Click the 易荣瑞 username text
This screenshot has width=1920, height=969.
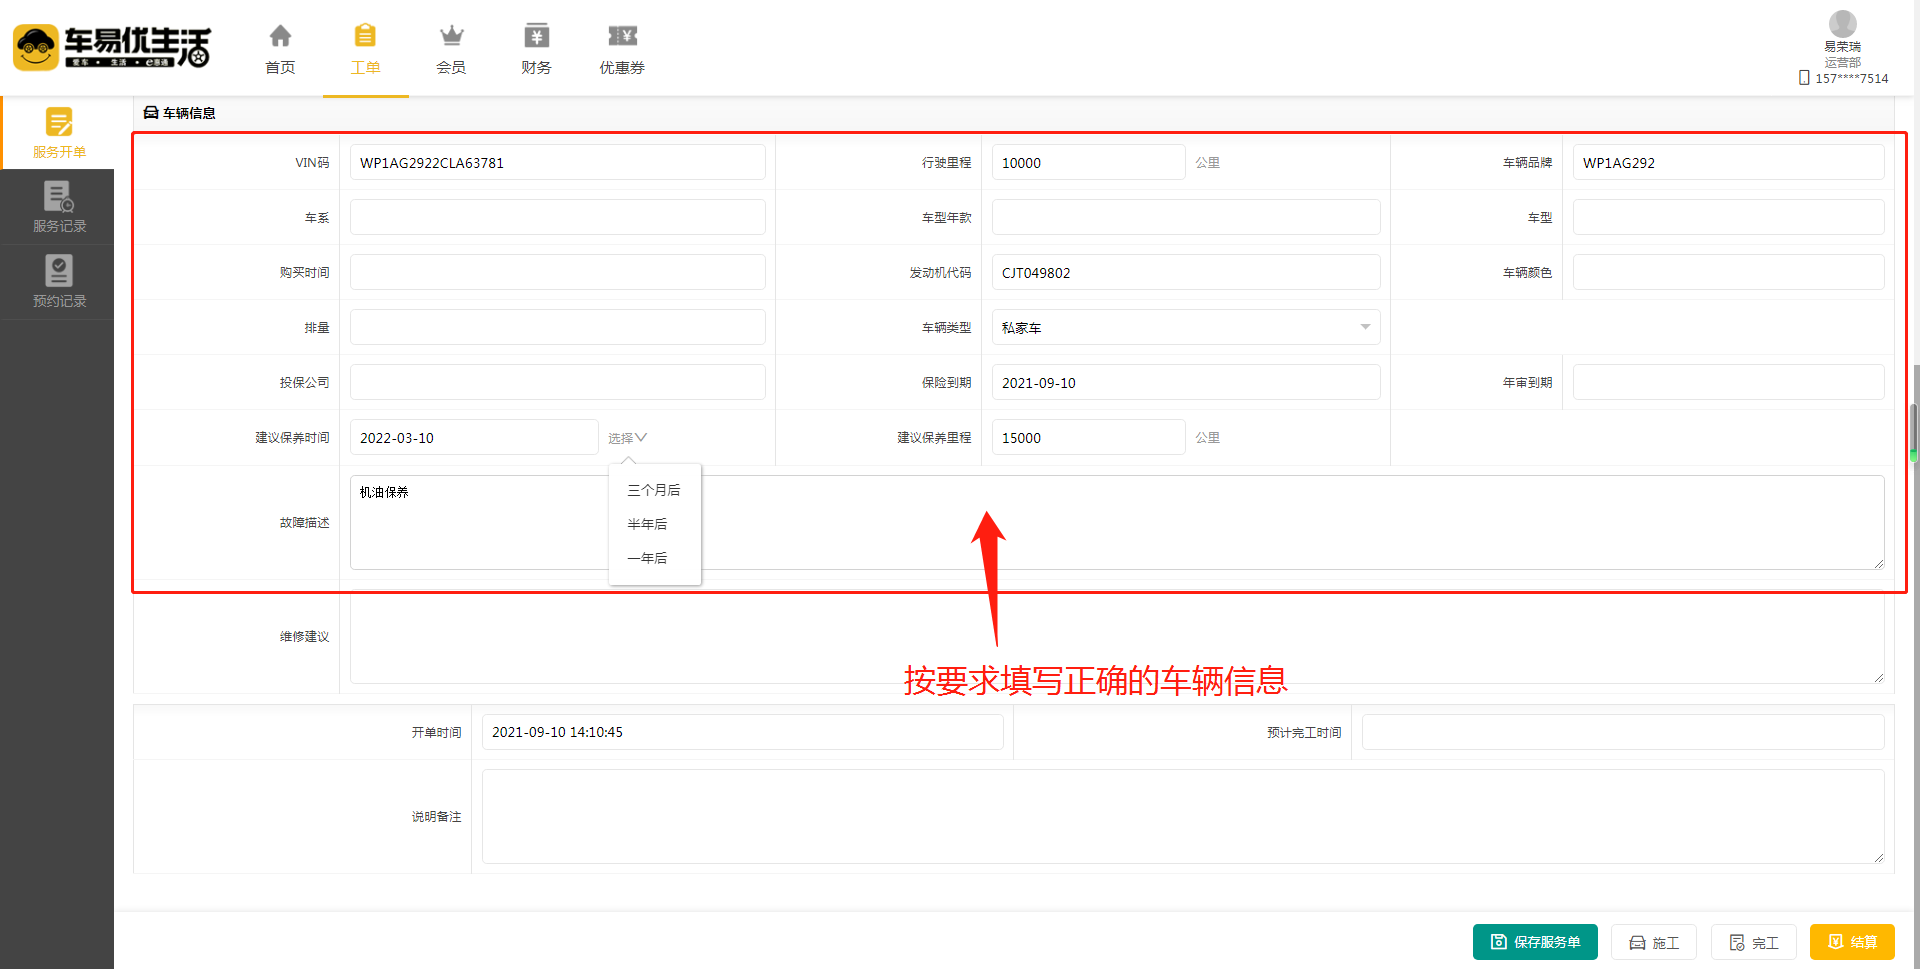[1842, 47]
